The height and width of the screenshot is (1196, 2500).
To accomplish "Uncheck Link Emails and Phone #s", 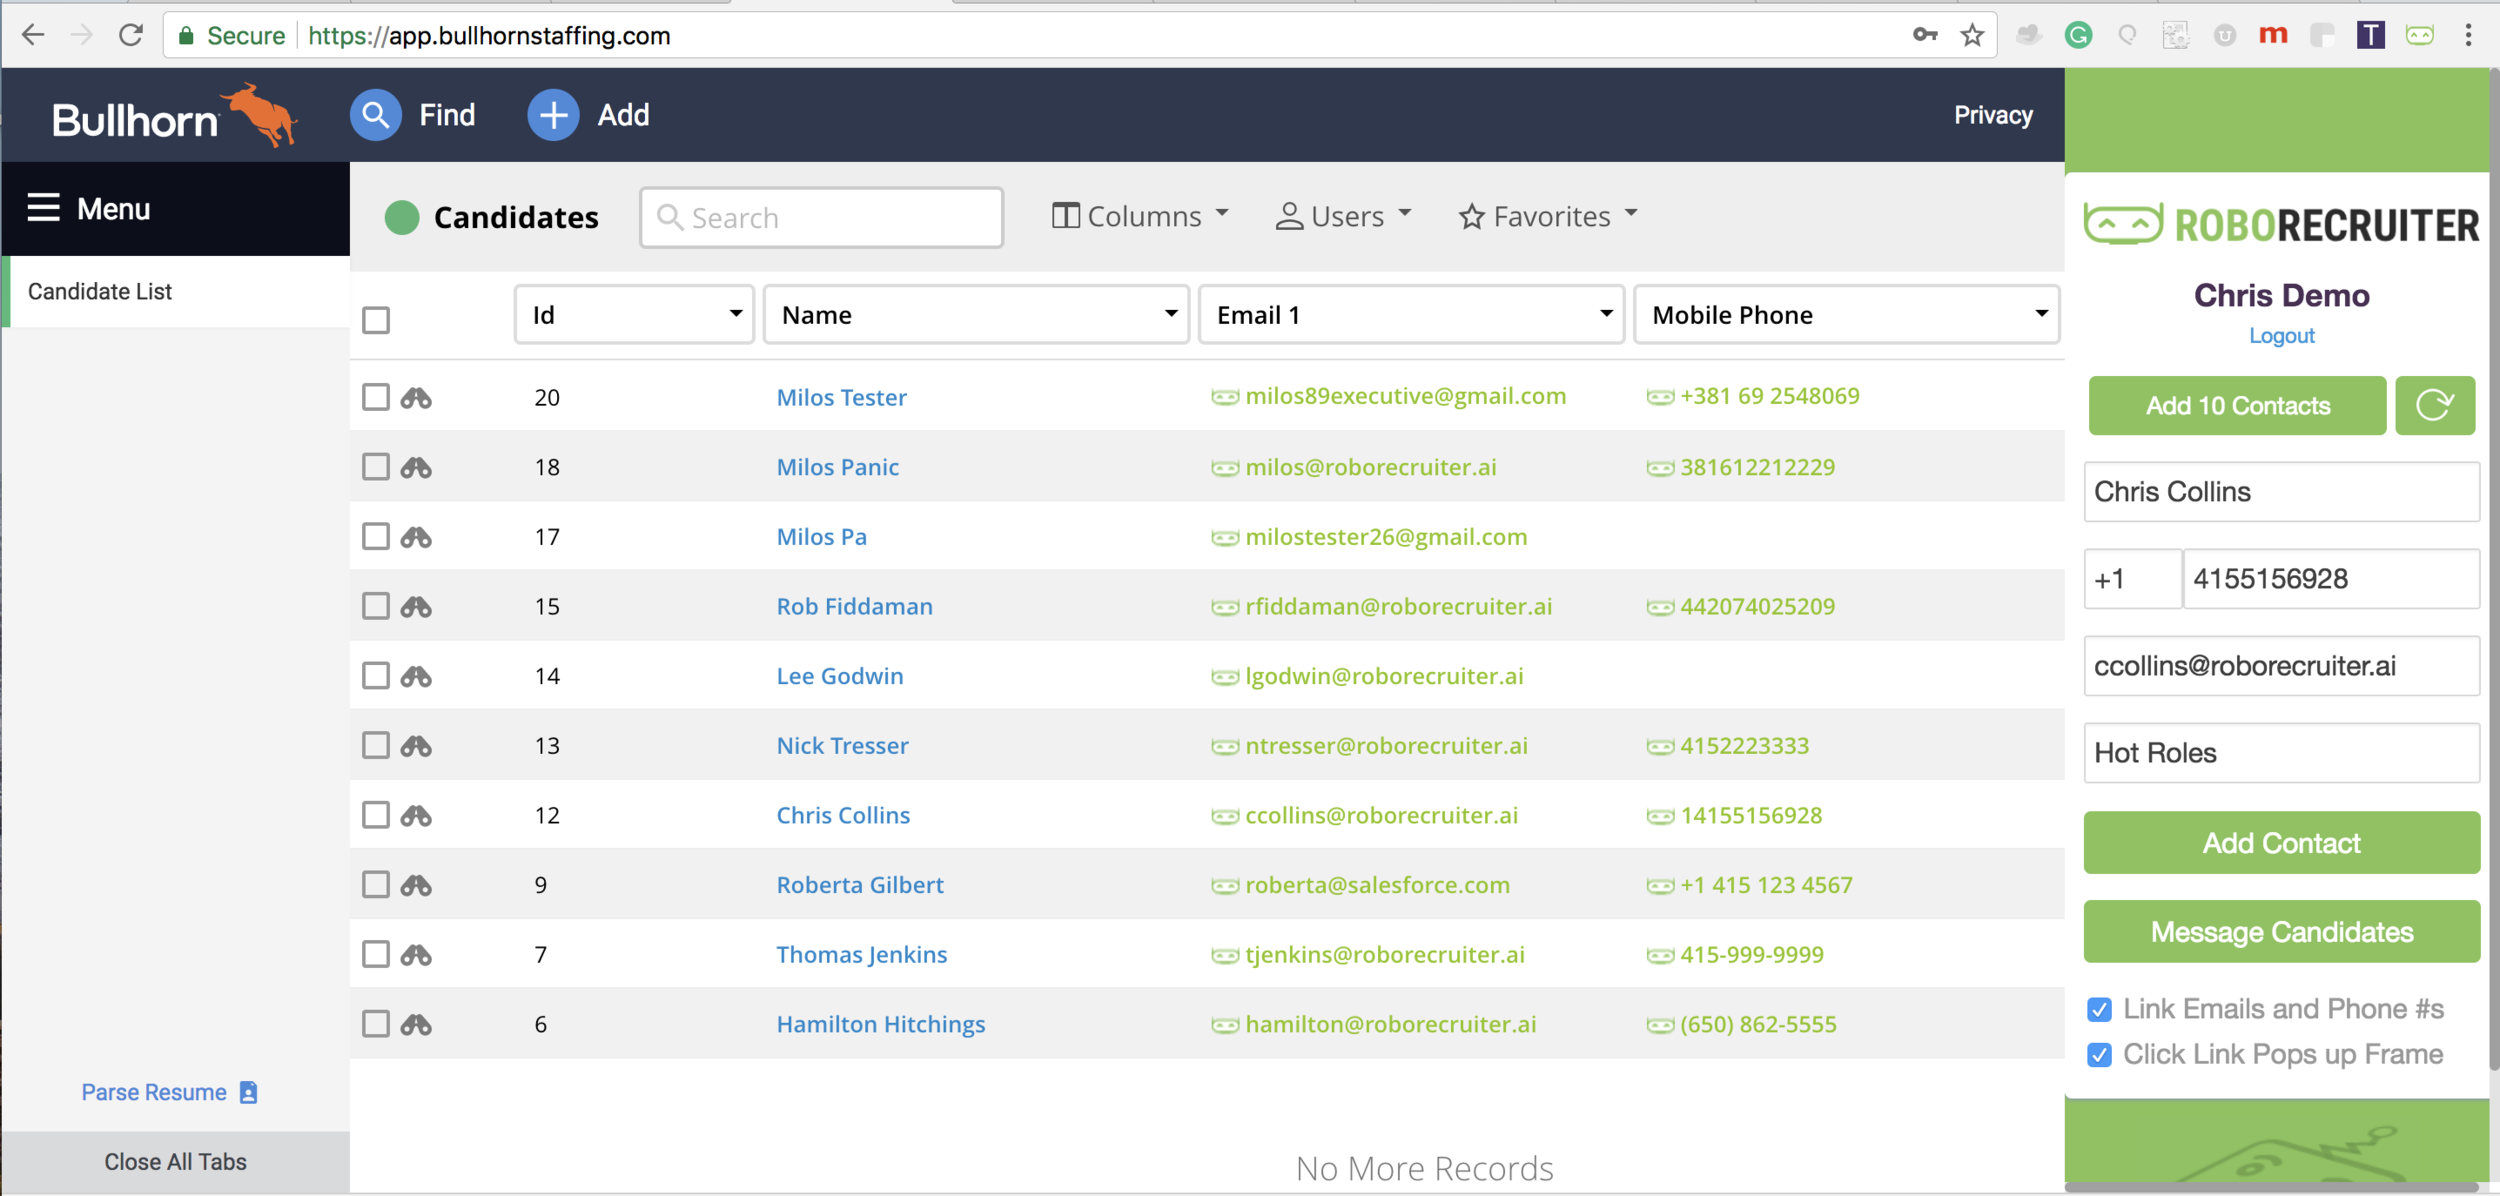I will (2100, 1009).
